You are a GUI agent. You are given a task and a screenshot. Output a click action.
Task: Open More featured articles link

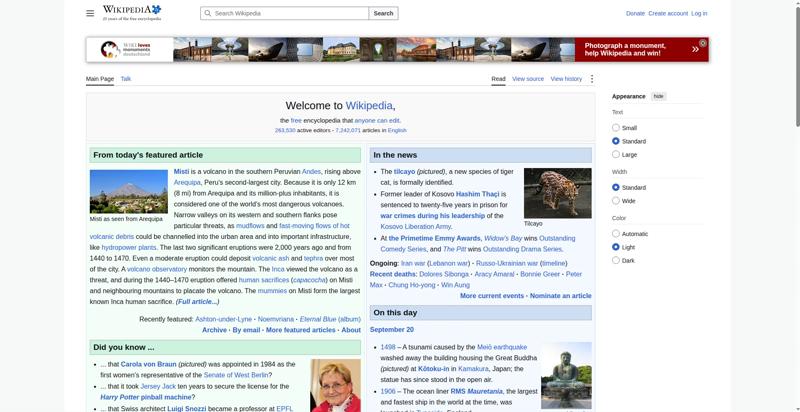click(x=301, y=330)
